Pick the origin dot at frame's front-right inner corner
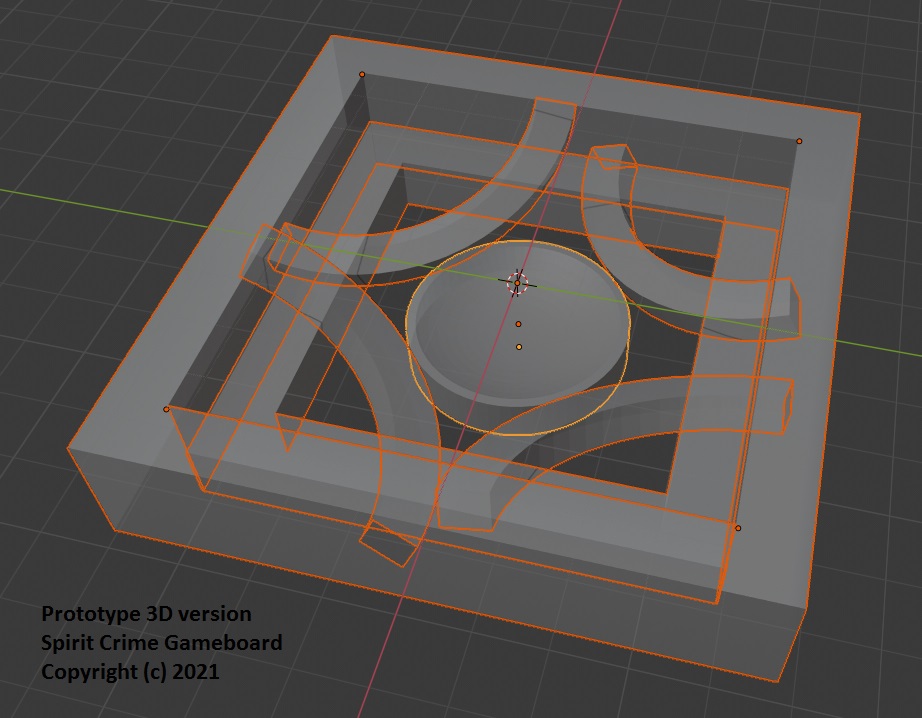The height and width of the screenshot is (718, 922). point(738,528)
